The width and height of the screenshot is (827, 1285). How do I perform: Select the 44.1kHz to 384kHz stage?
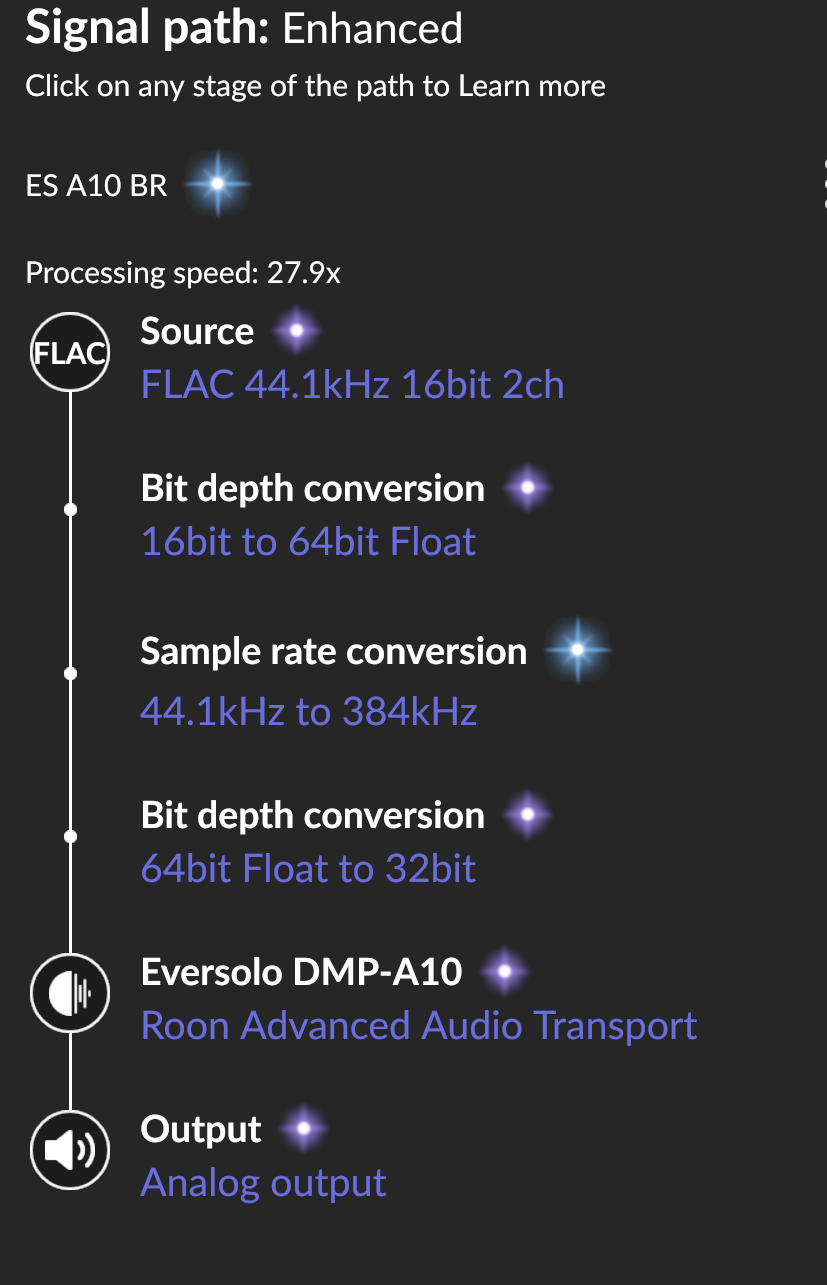click(x=308, y=712)
